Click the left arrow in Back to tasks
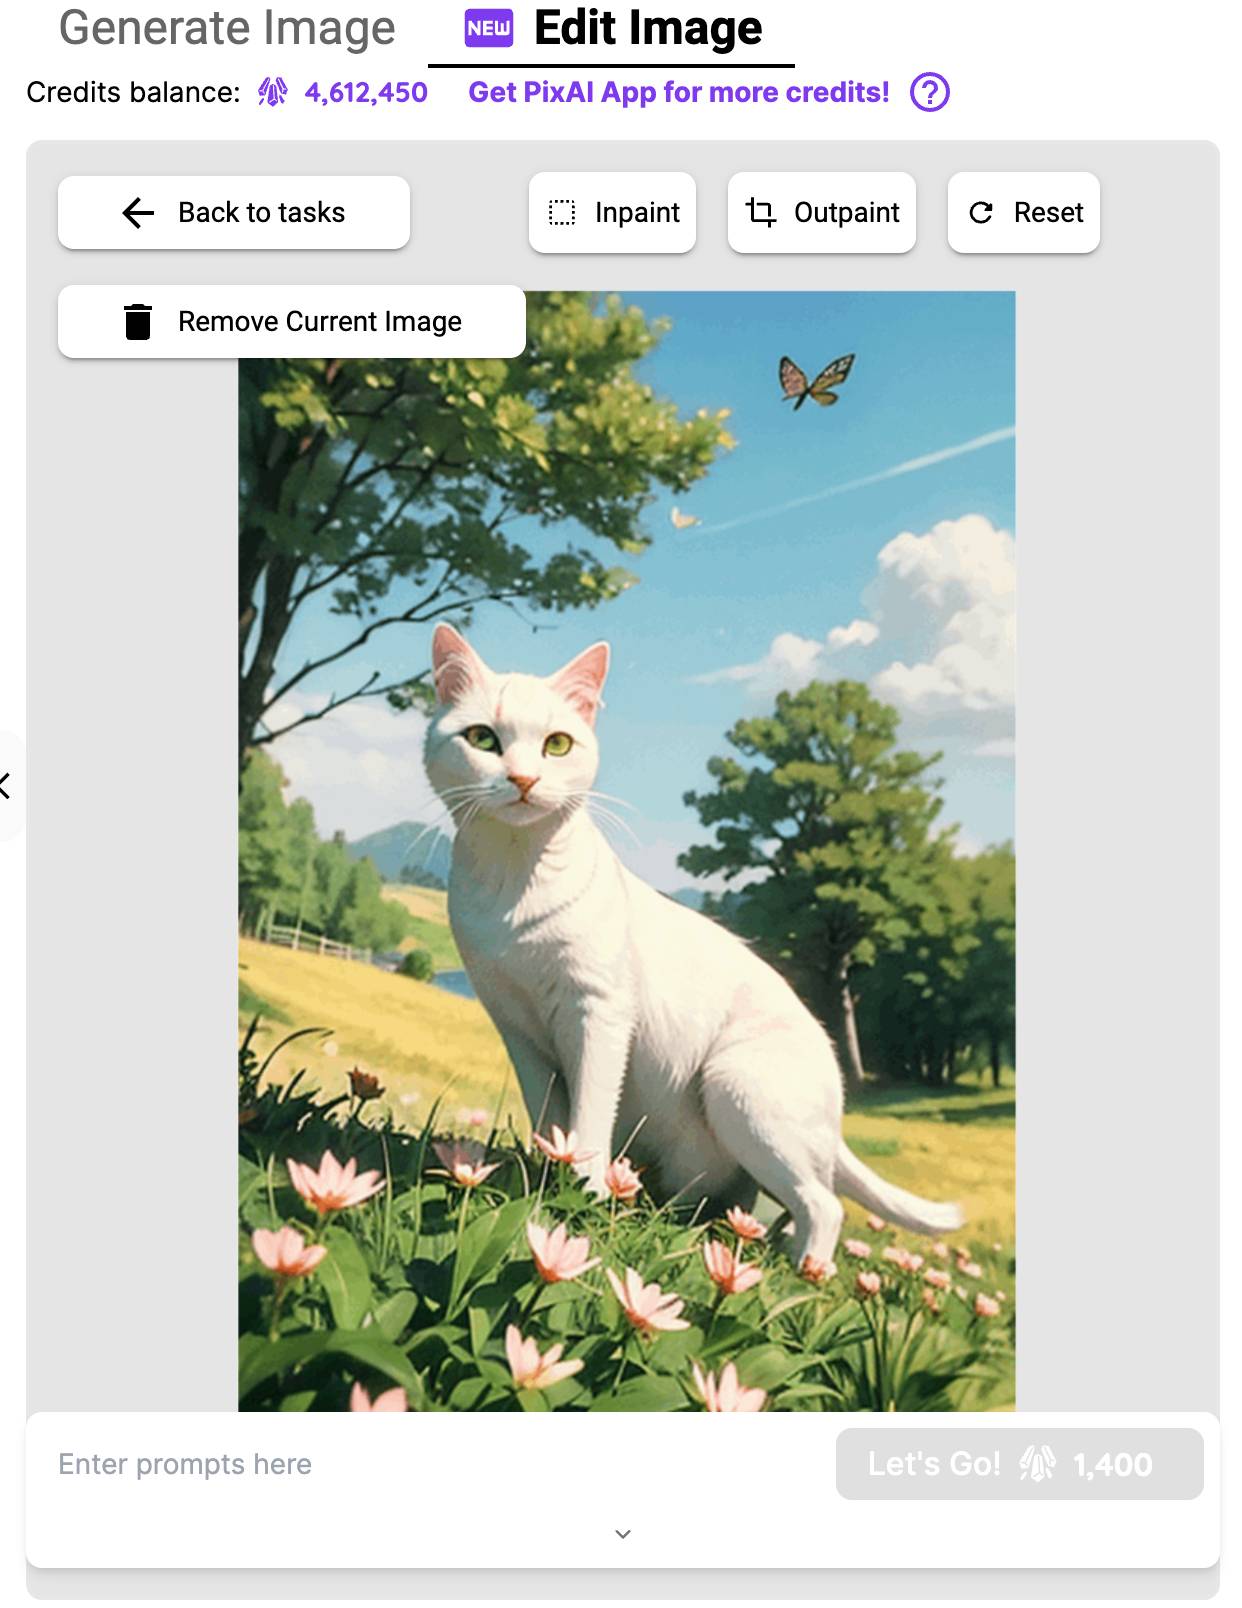Screen dimensions: 1242x1608 pos(138,212)
